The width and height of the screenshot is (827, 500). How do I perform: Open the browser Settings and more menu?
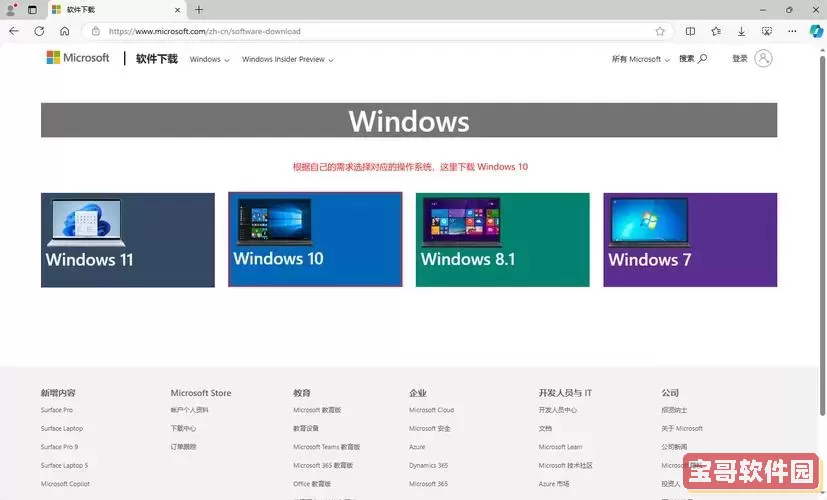pyautogui.click(x=792, y=31)
